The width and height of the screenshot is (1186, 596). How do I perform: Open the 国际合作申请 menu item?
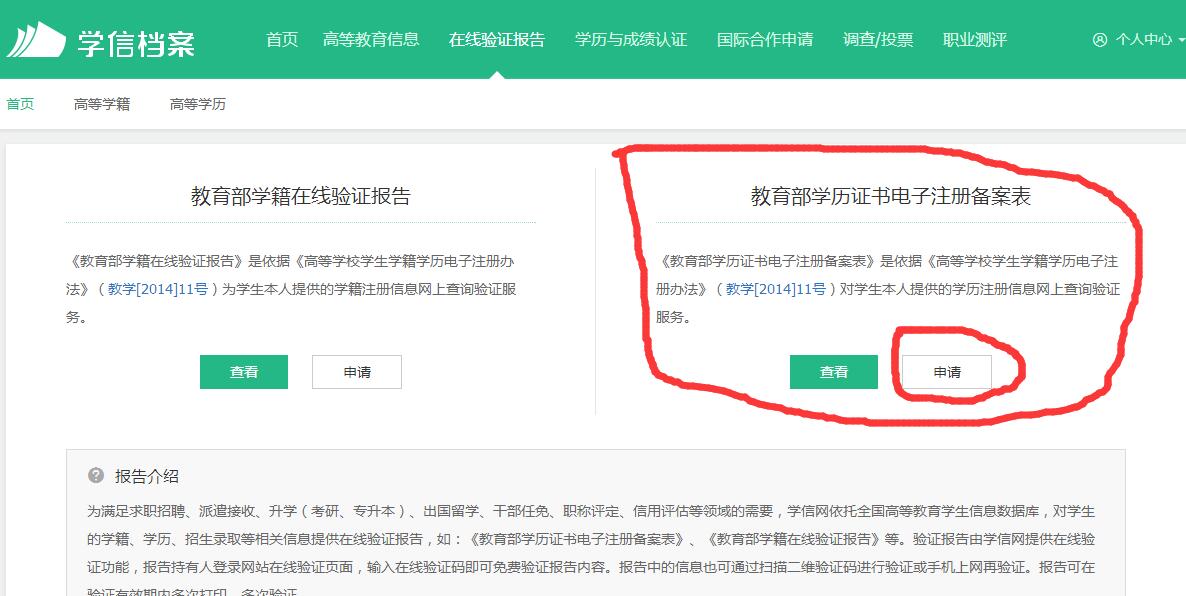click(x=765, y=40)
